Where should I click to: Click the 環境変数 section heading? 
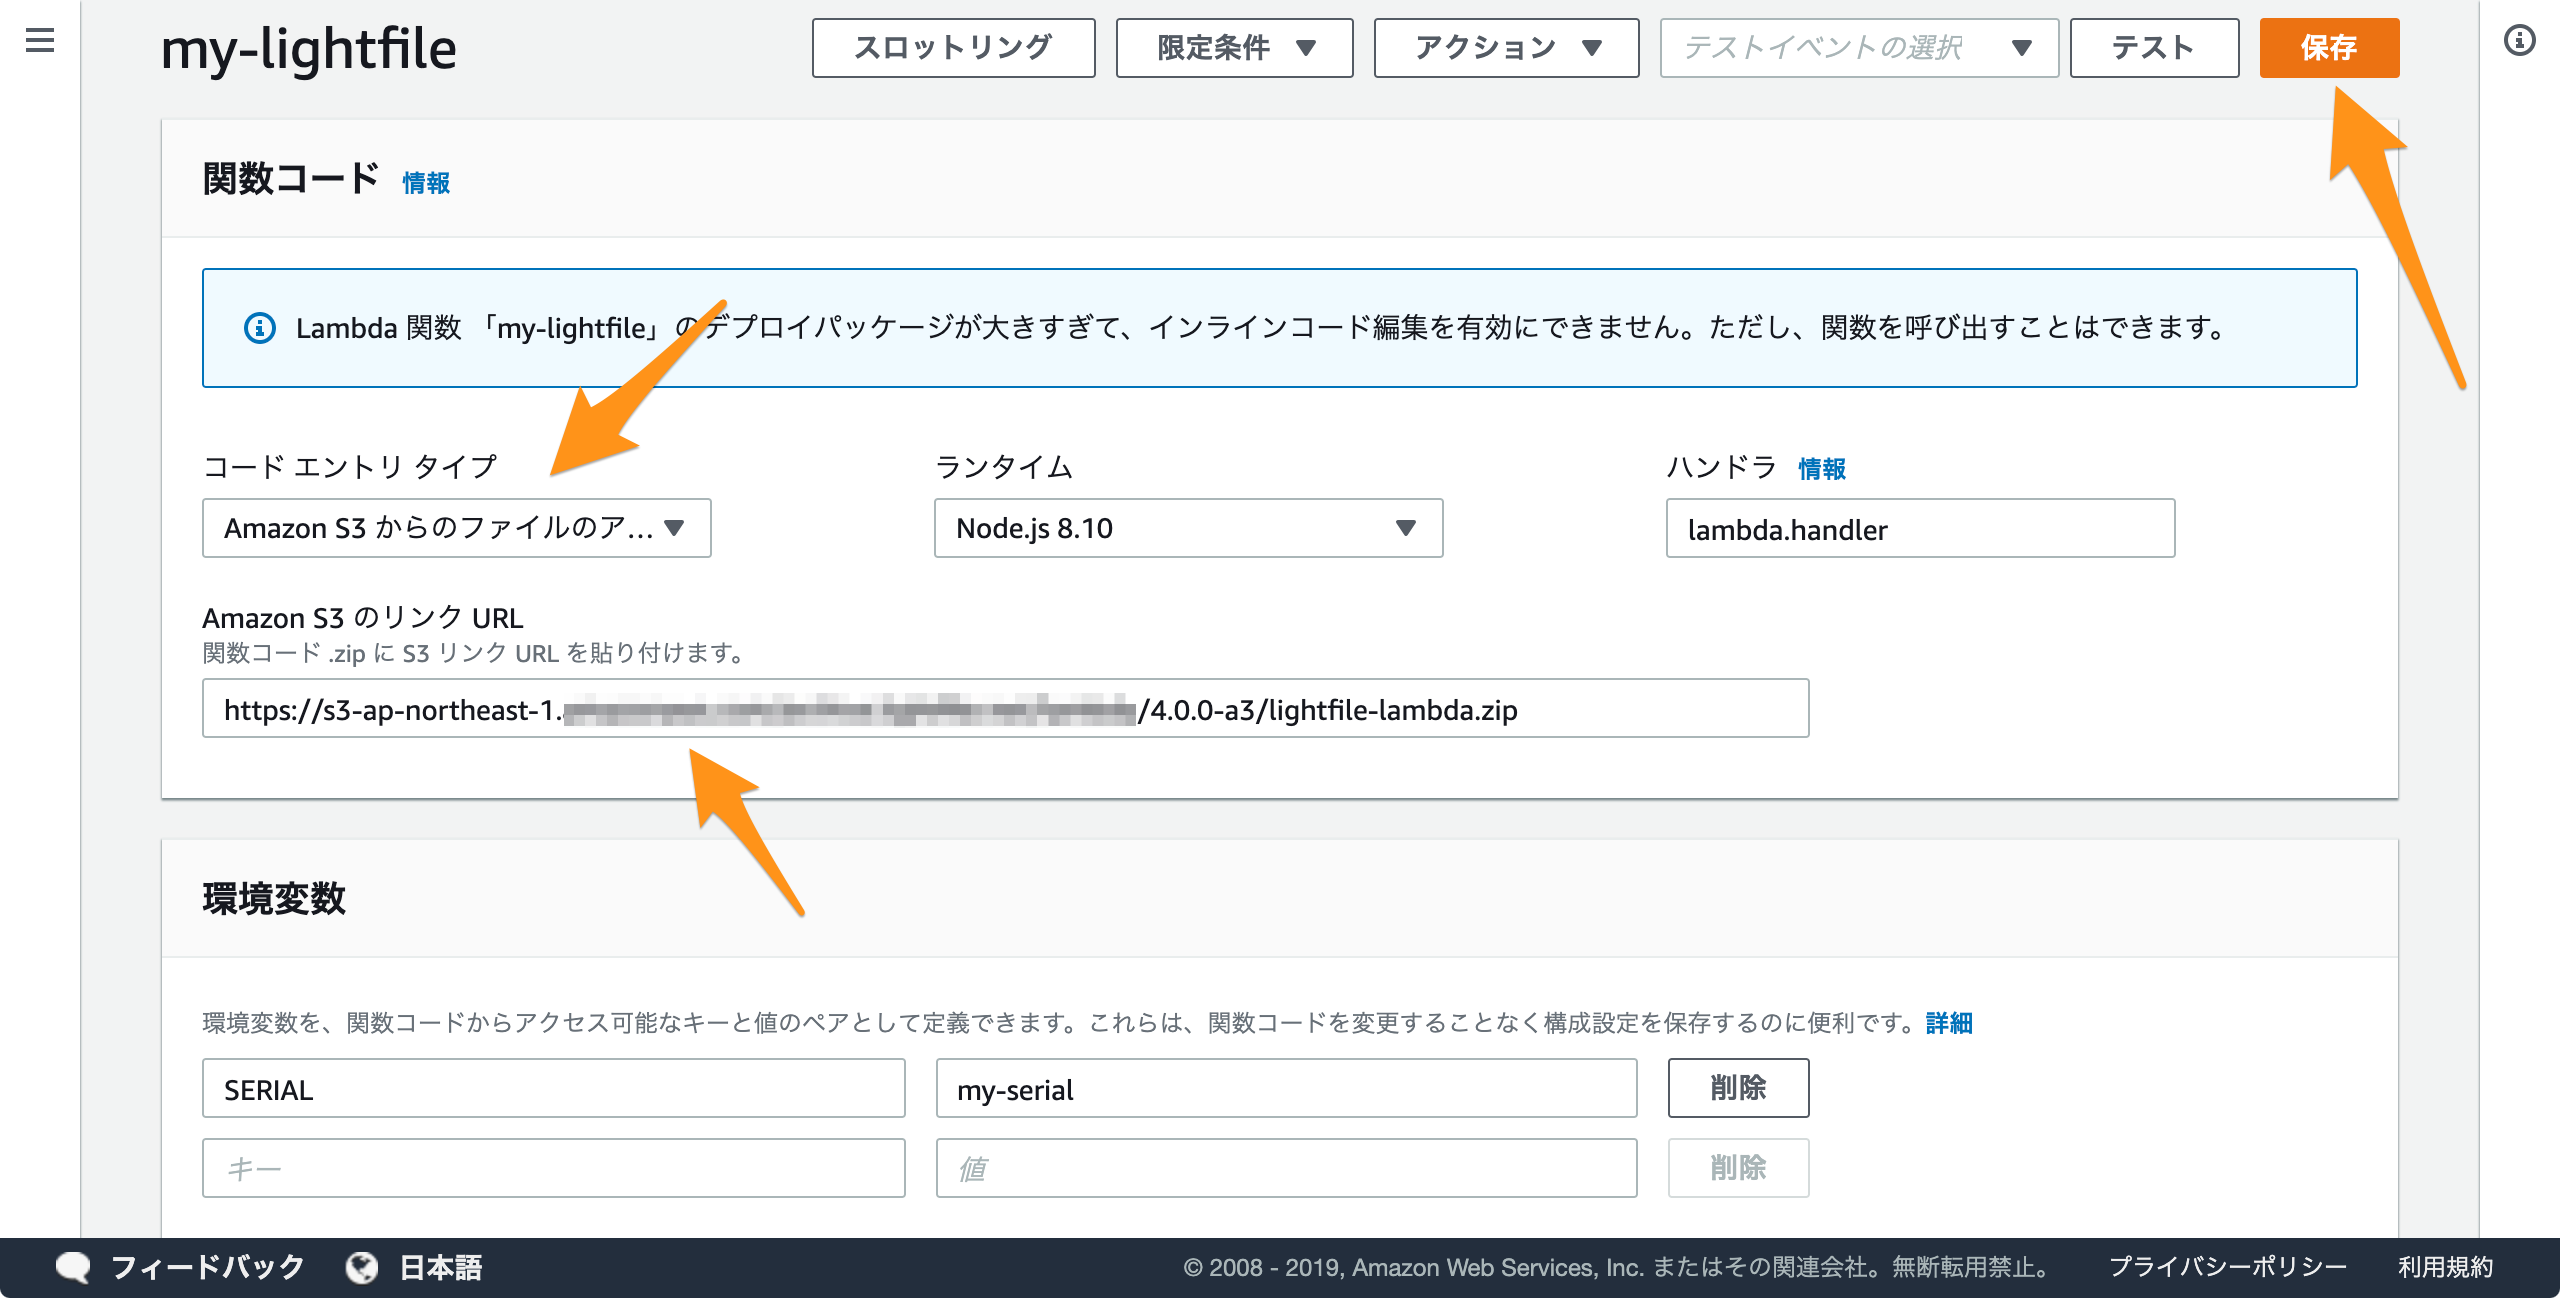(273, 898)
